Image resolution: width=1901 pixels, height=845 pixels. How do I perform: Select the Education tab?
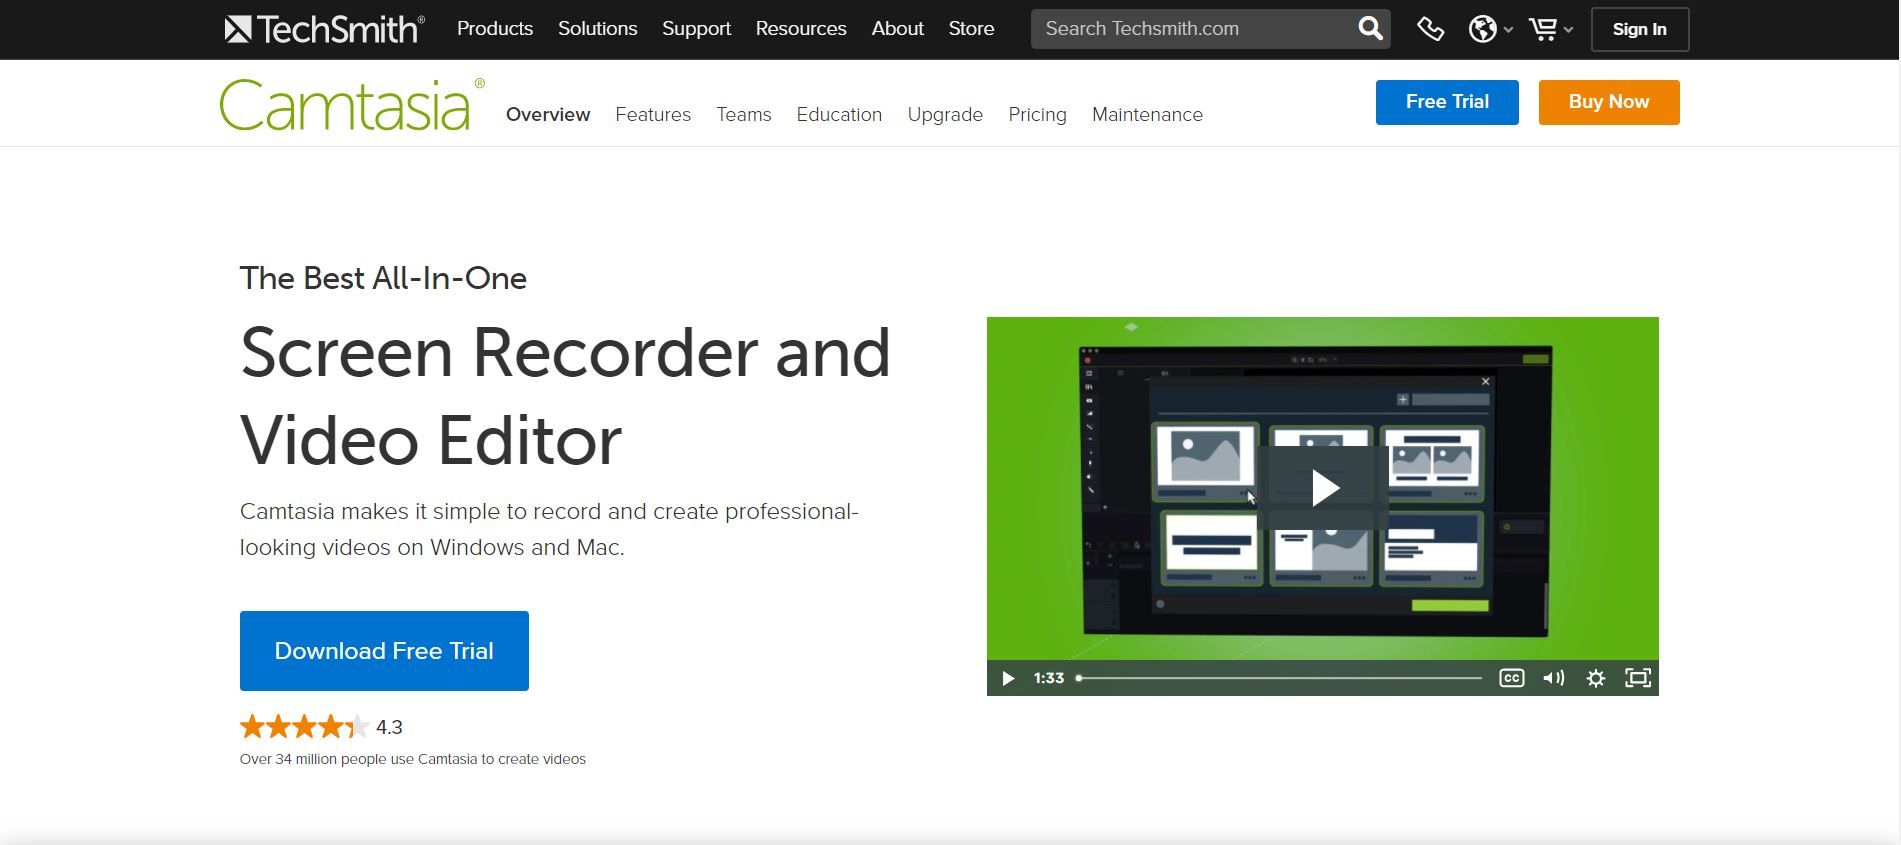coord(839,115)
